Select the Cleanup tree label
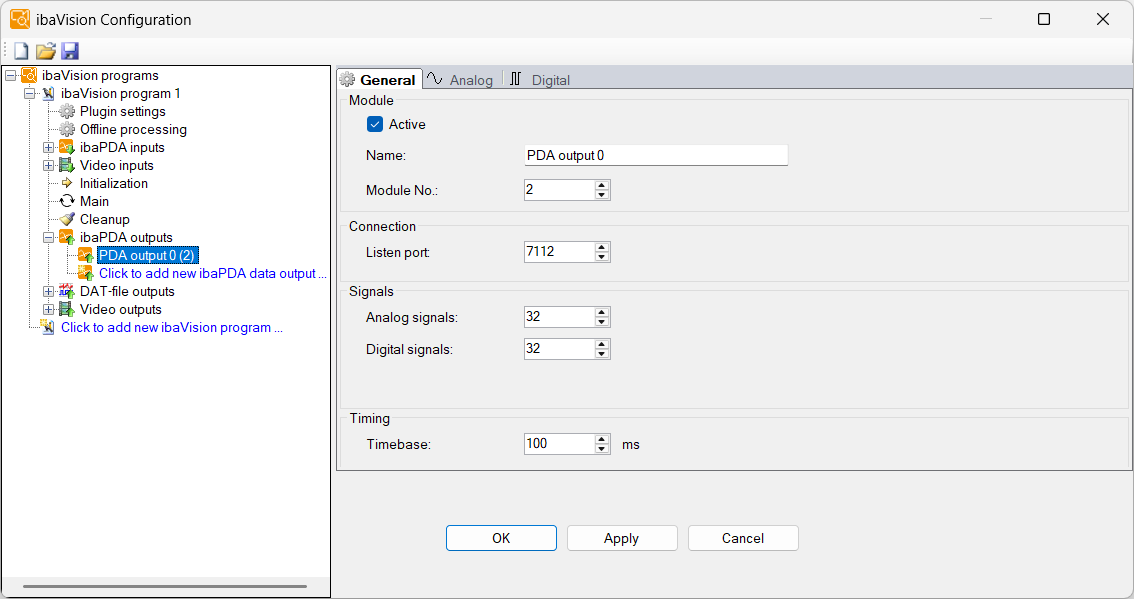The height and width of the screenshot is (599, 1134). 105,219
